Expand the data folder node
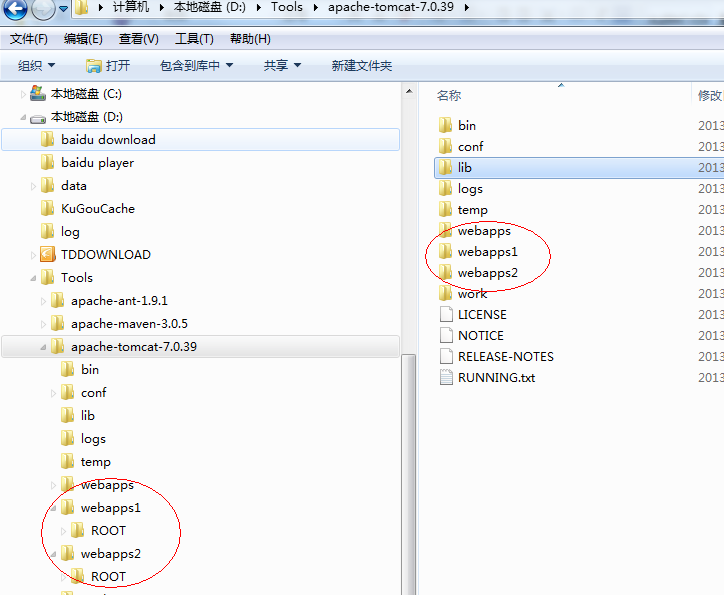 point(33,186)
